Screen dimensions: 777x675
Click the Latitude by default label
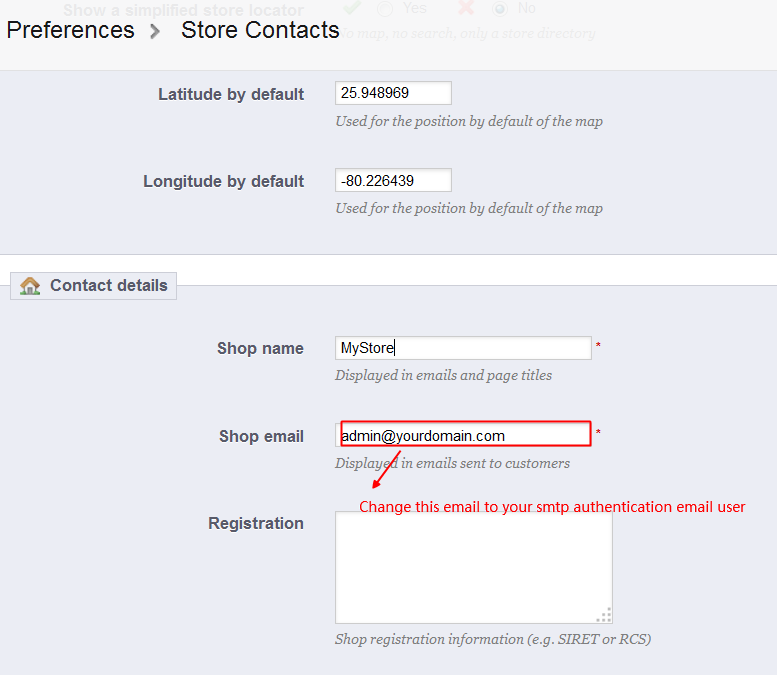tap(231, 94)
